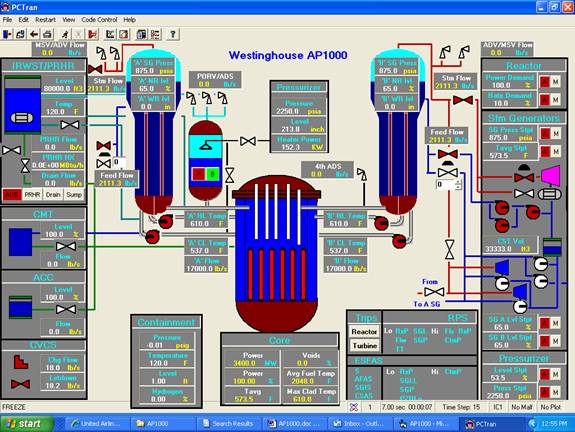
Task: Switch to Search Results in the taskbar
Action: point(229,424)
